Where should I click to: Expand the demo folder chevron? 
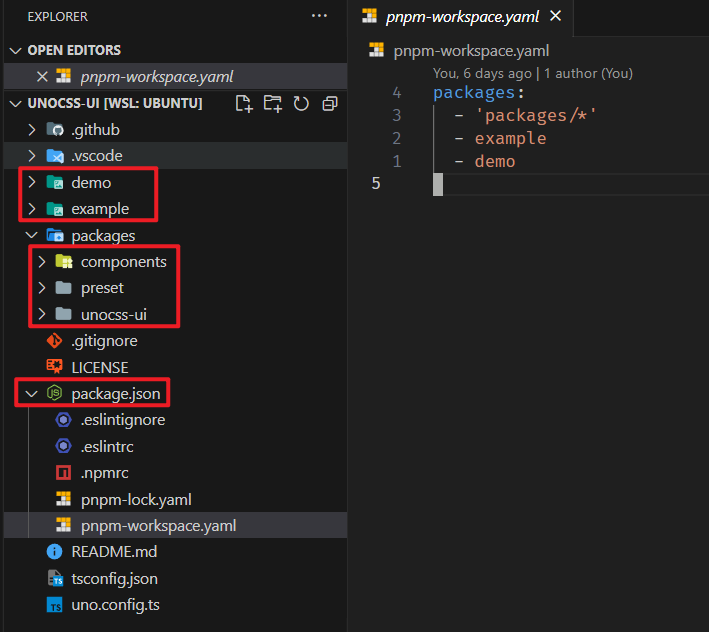click(x=32, y=182)
